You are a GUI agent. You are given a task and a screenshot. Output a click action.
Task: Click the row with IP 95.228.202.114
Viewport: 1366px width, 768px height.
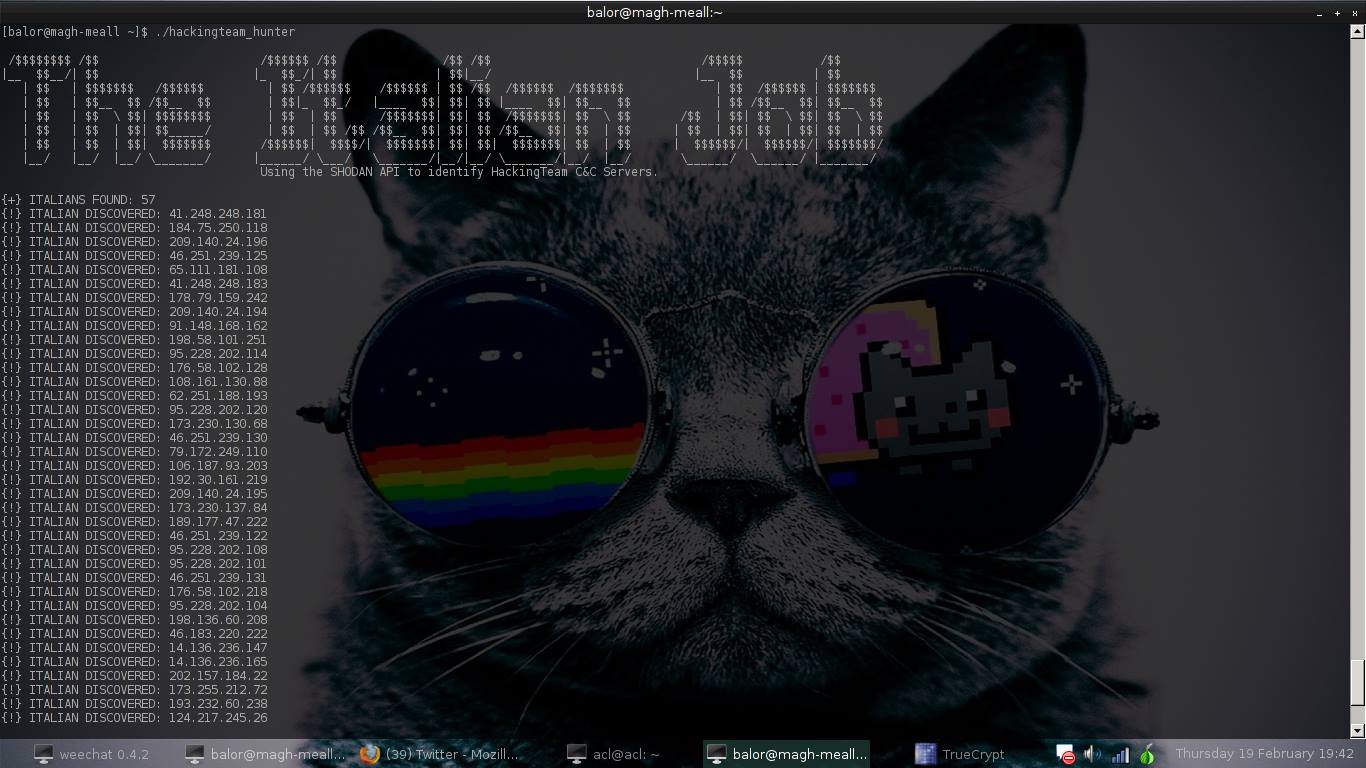(134, 354)
